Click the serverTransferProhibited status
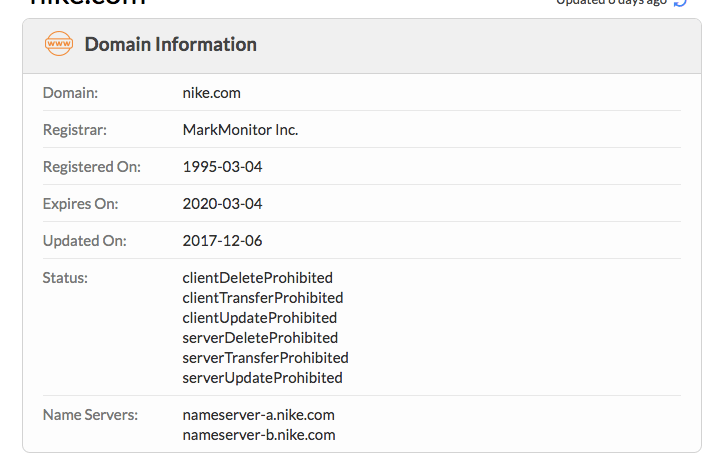The image size is (716, 463). tap(265, 358)
